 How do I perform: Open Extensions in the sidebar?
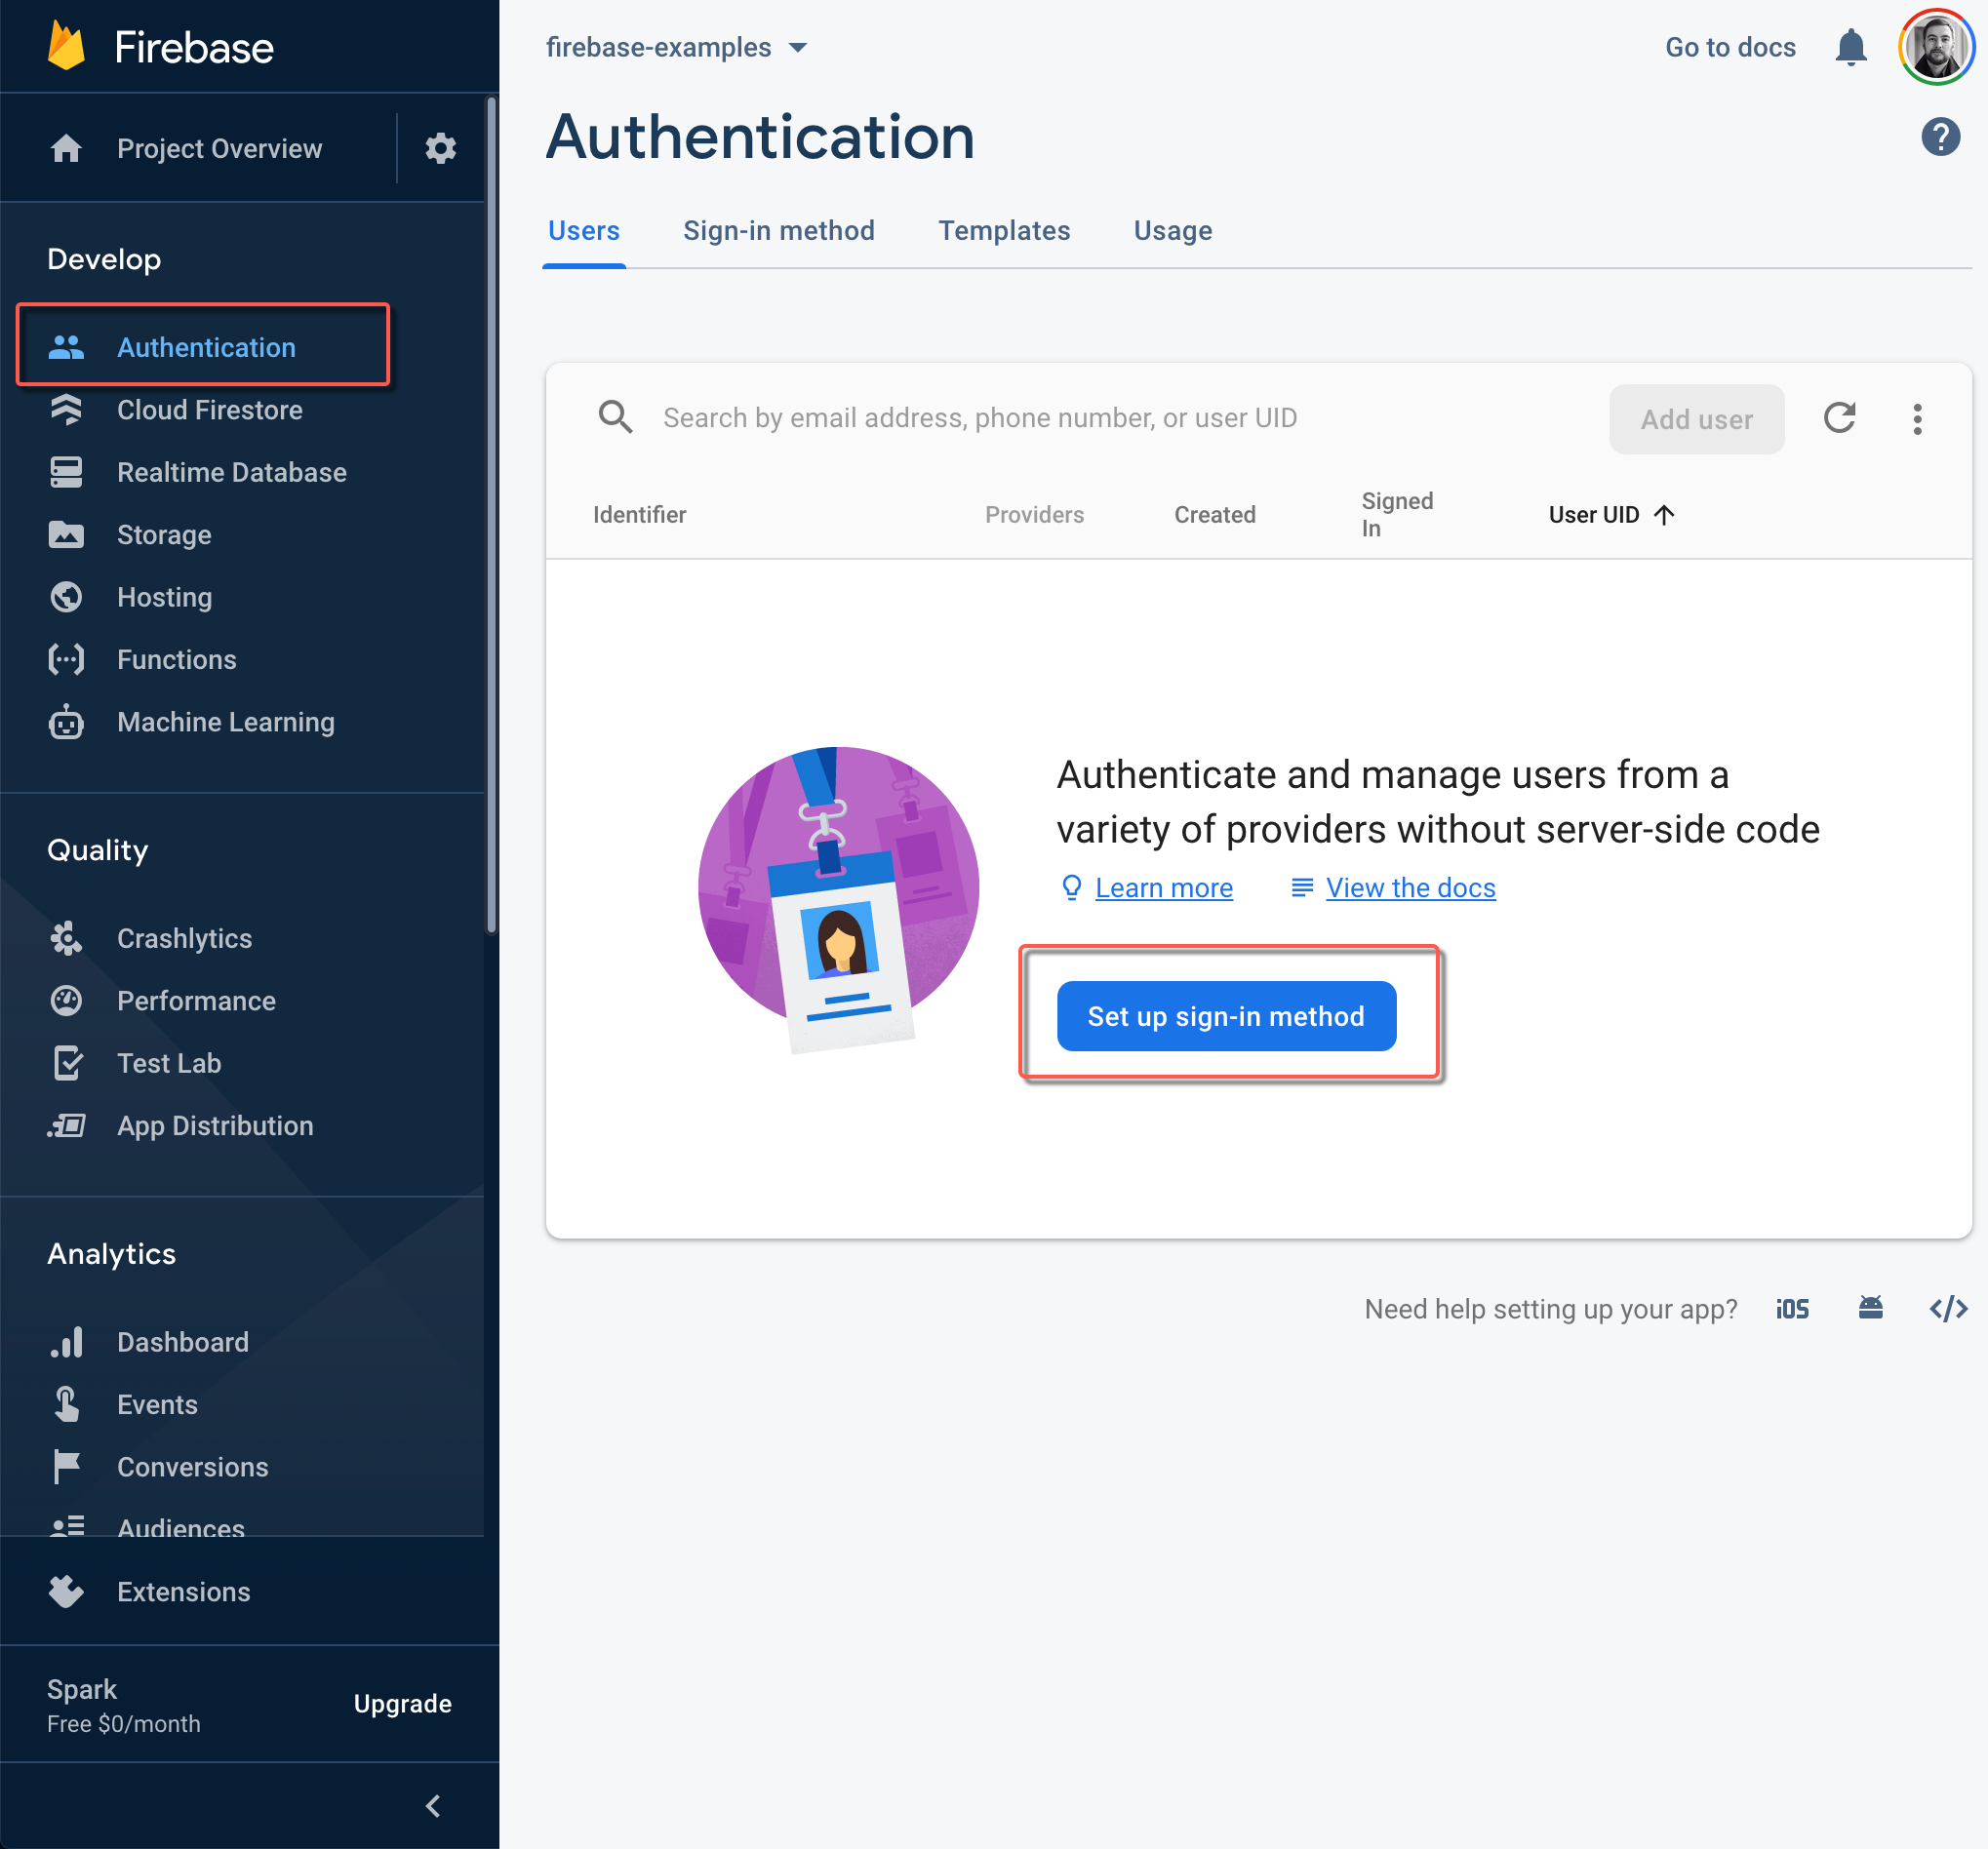point(183,1591)
